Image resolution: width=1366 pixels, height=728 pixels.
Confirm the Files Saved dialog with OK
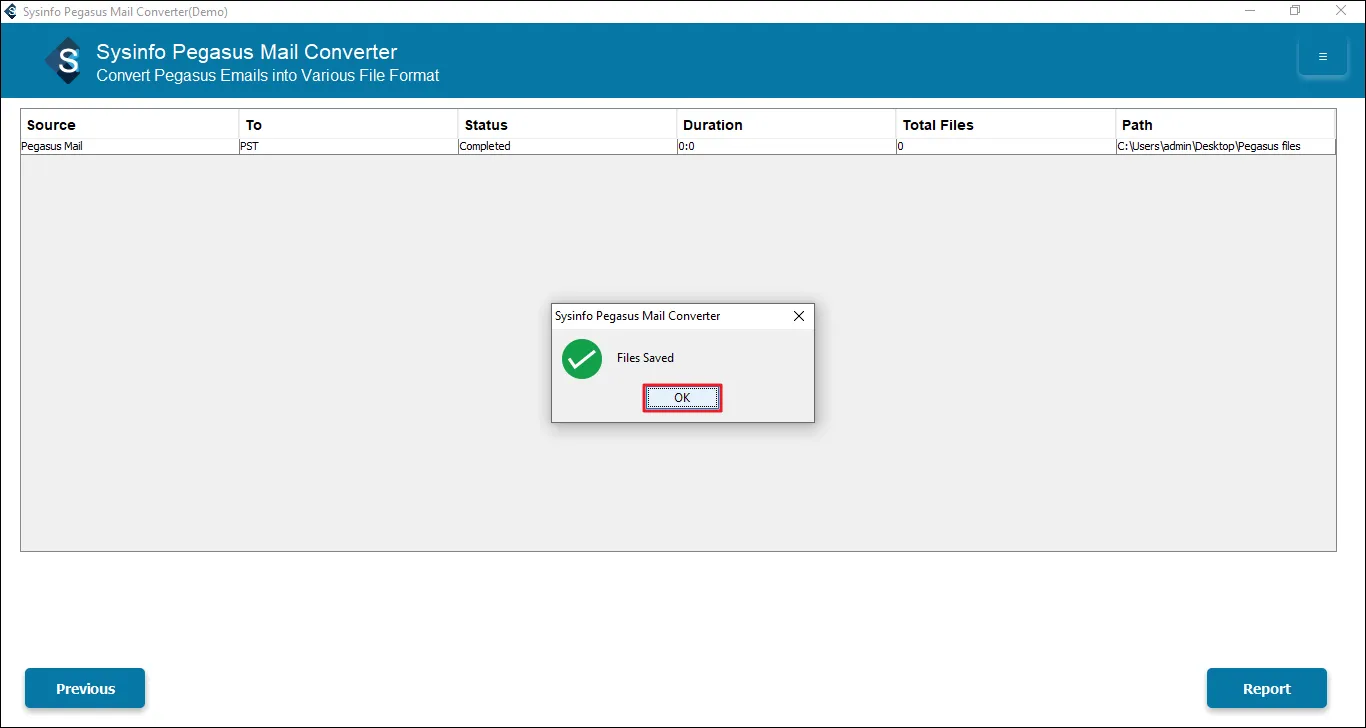pyautogui.click(x=682, y=398)
